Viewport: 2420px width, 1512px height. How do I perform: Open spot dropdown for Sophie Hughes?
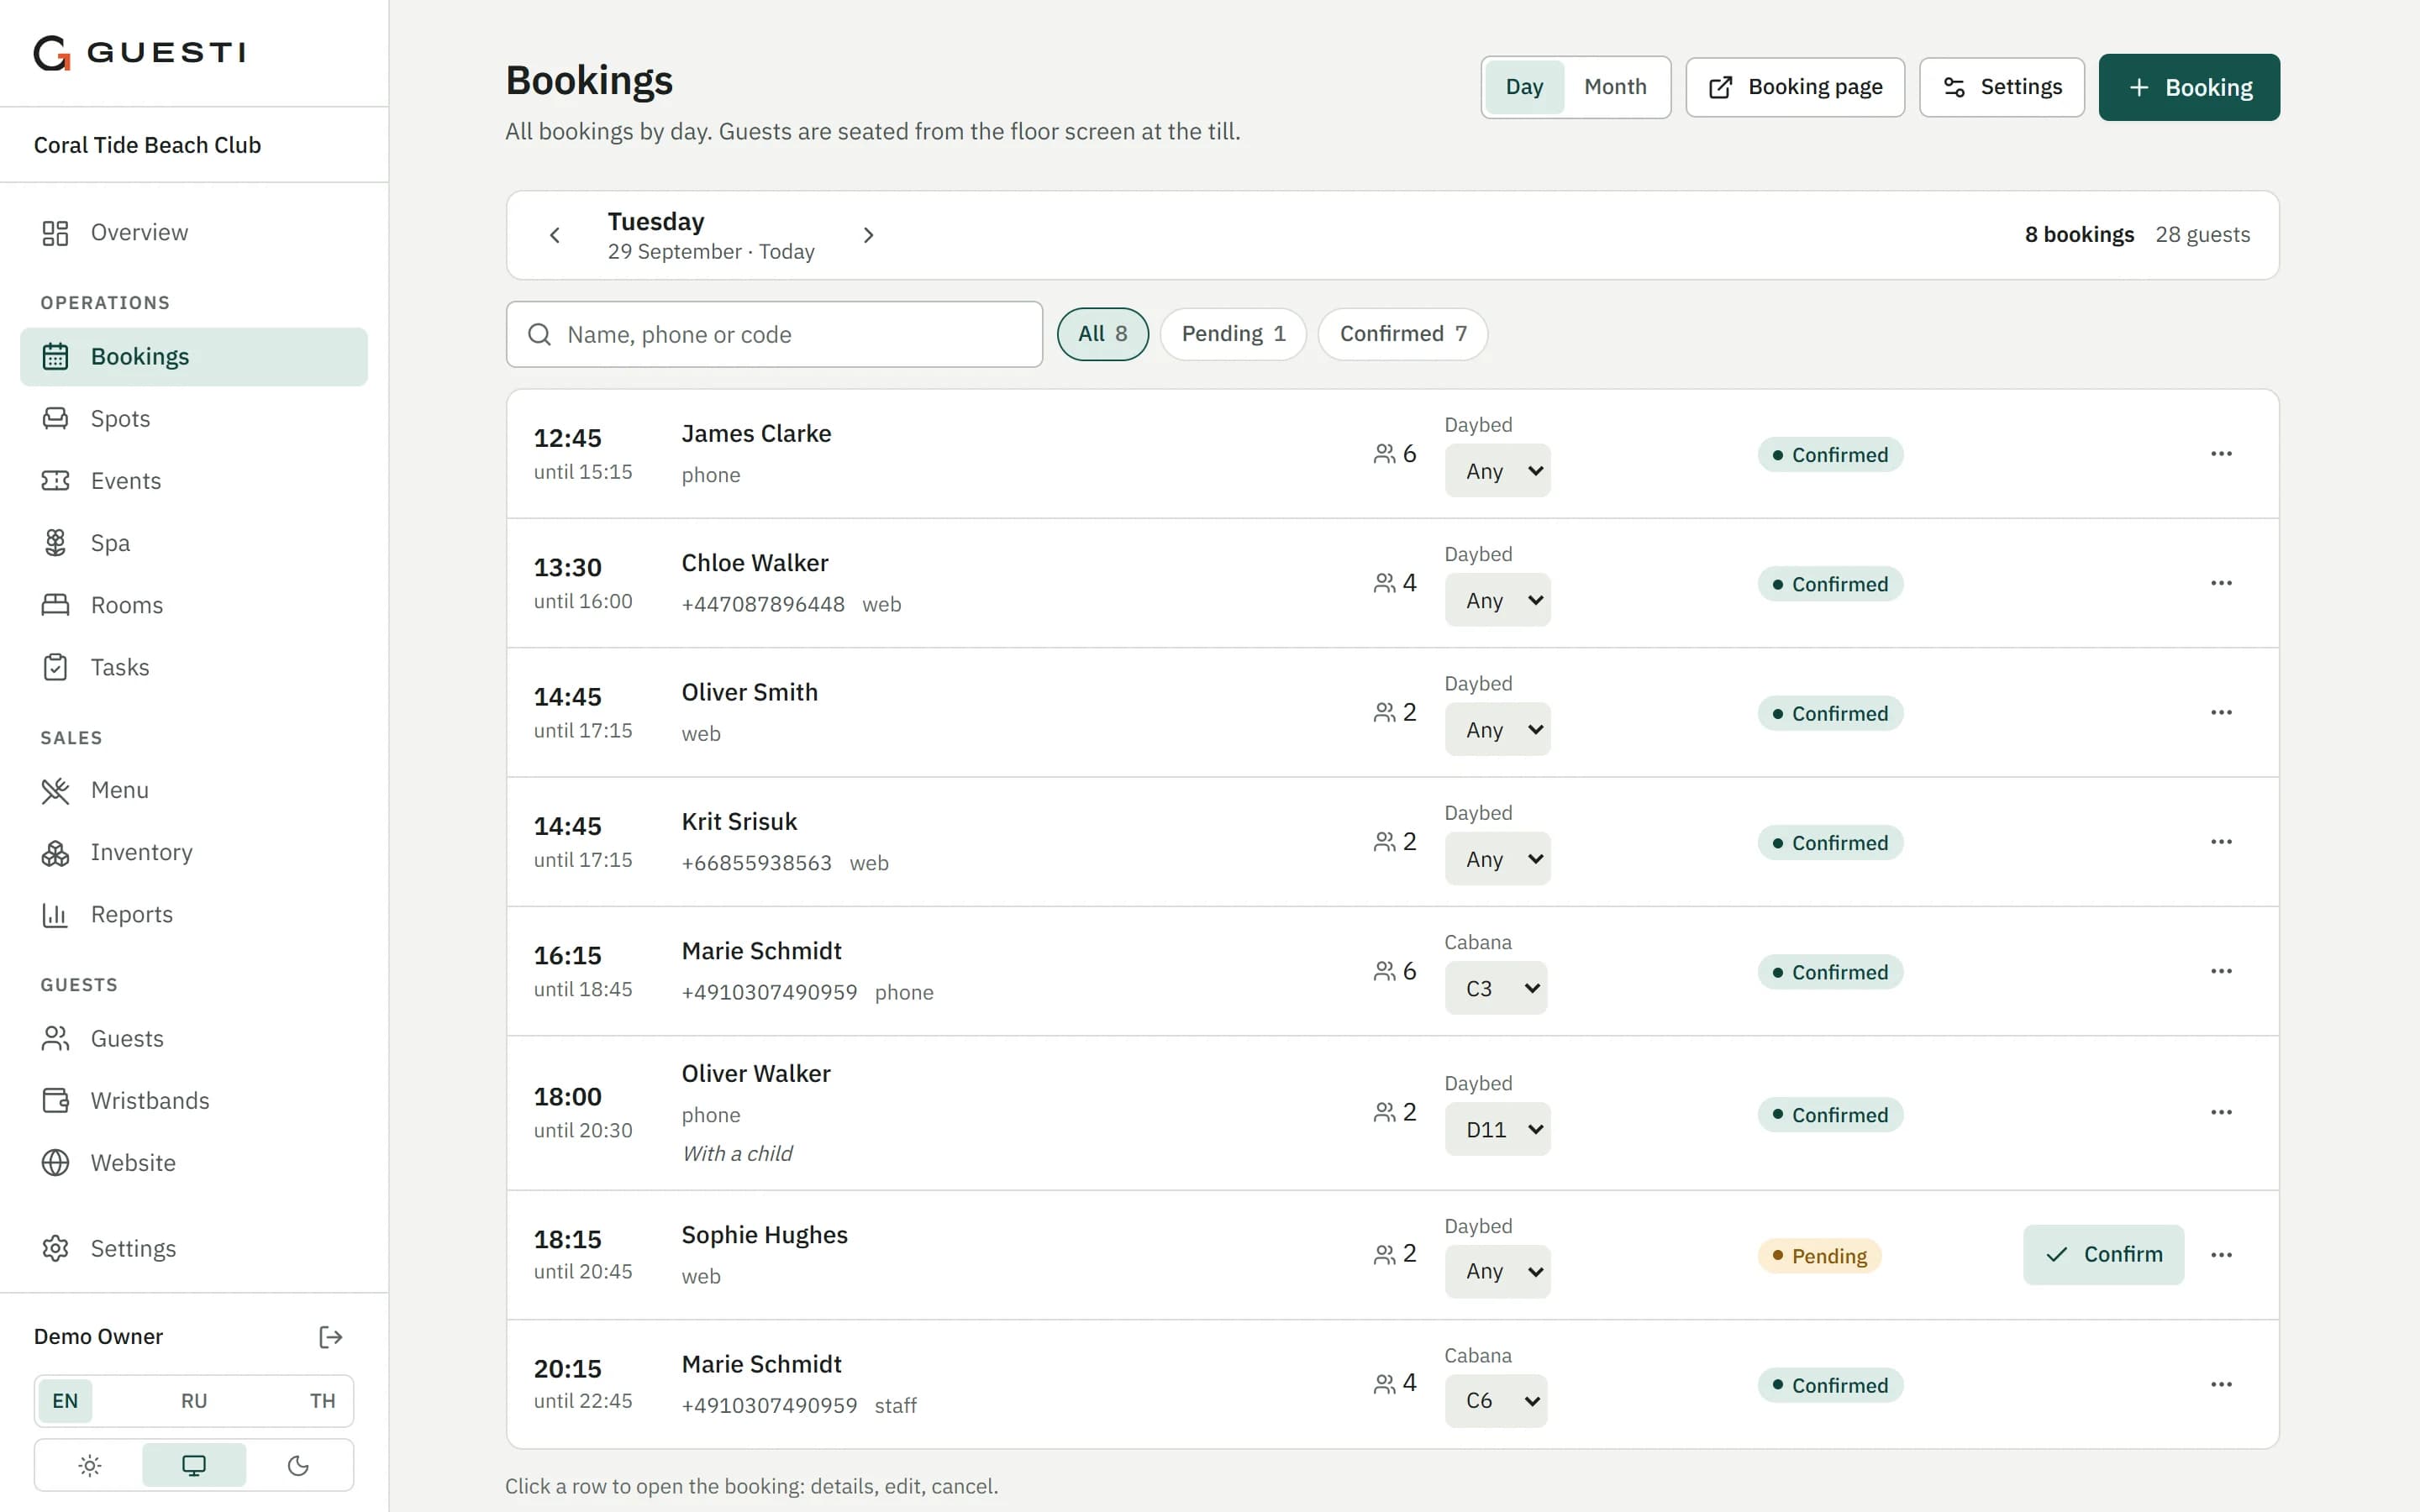click(1497, 1271)
